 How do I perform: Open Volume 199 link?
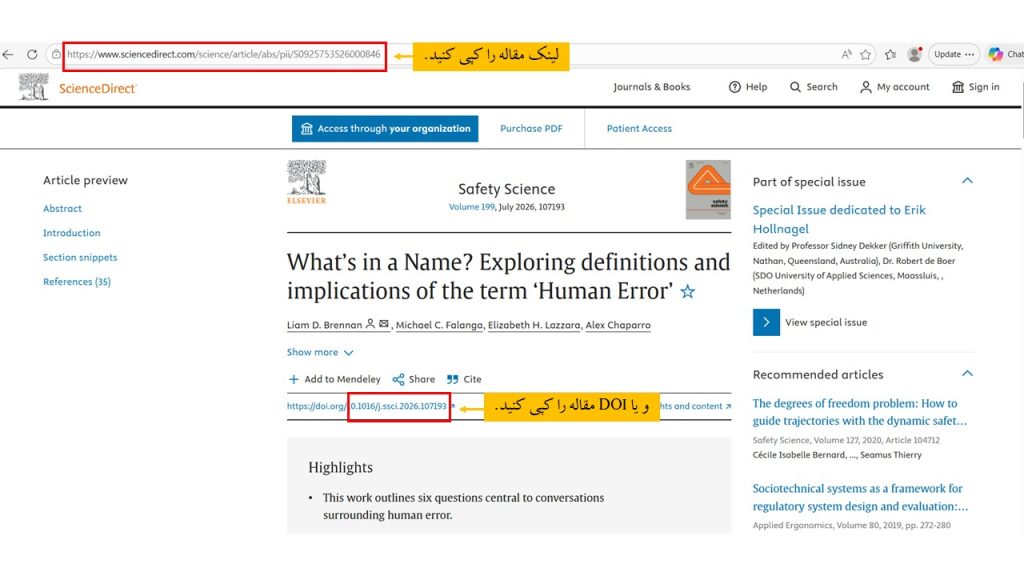click(x=472, y=206)
